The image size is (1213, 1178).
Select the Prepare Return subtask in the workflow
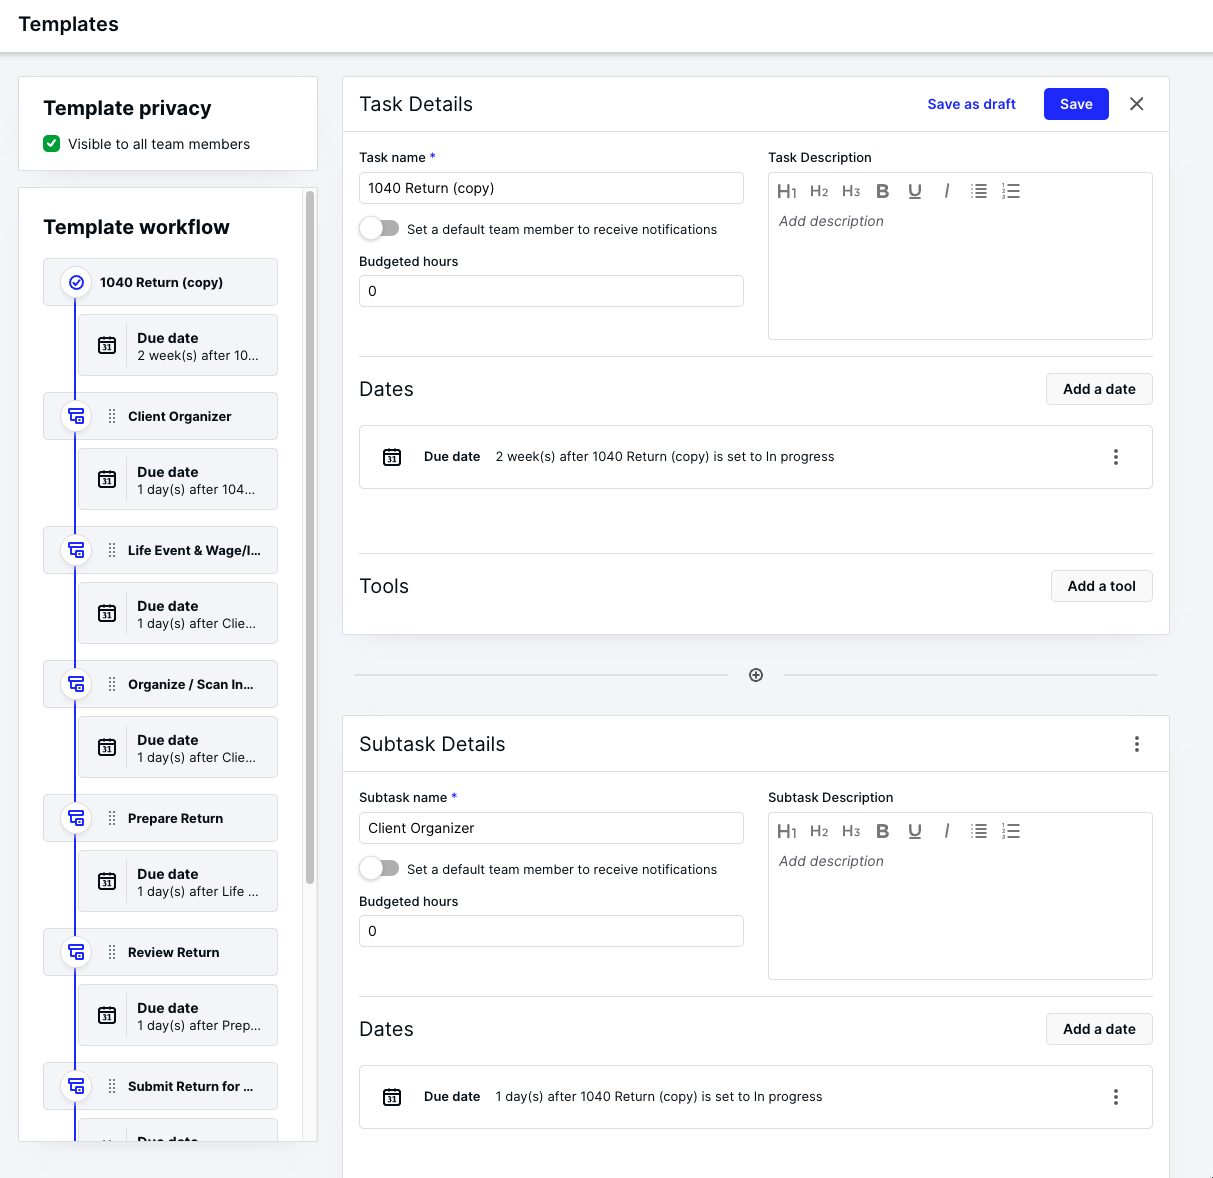coord(175,818)
